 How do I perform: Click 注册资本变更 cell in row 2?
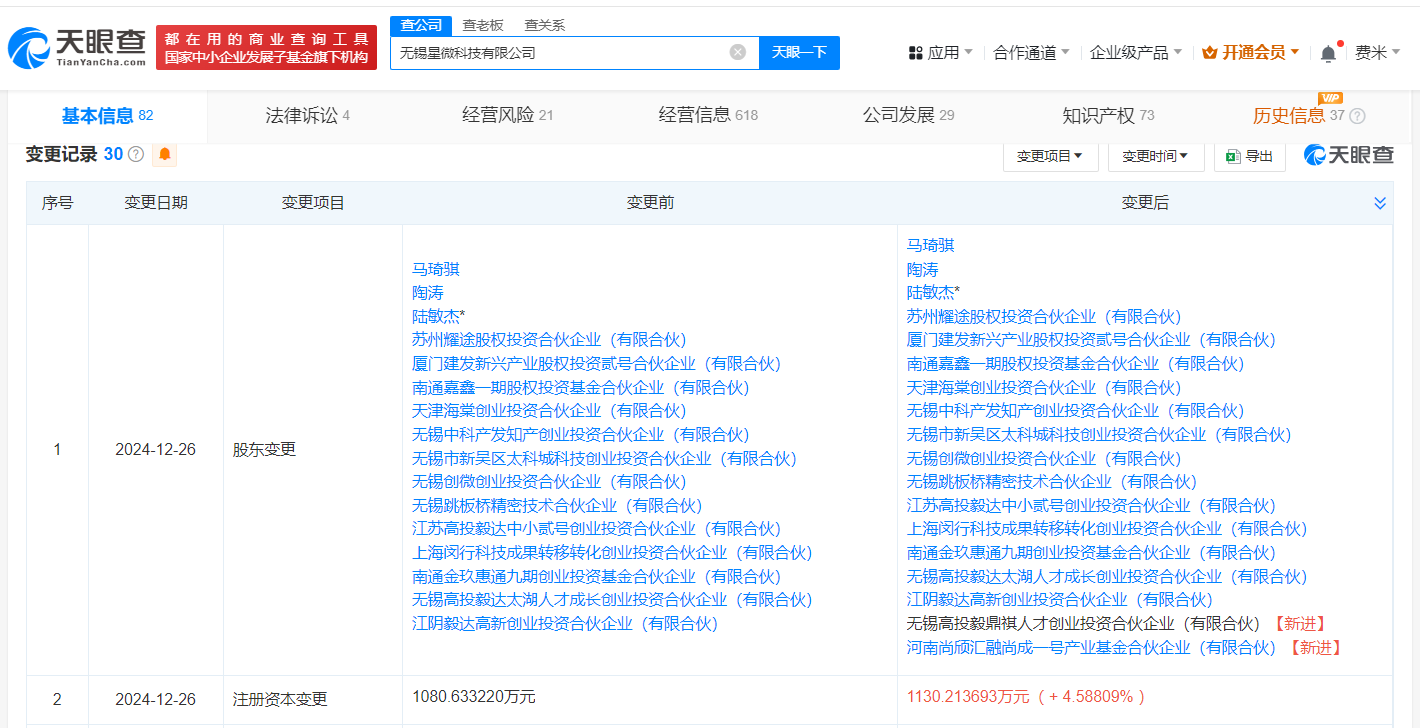tap(280, 699)
